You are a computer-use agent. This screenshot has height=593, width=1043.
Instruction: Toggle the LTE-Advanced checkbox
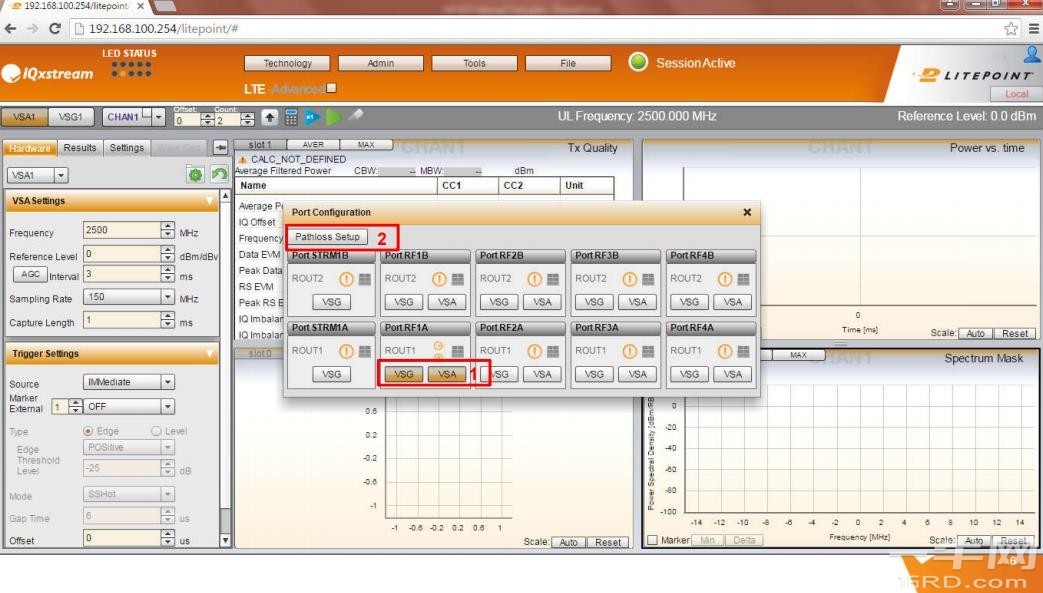click(x=332, y=88)
